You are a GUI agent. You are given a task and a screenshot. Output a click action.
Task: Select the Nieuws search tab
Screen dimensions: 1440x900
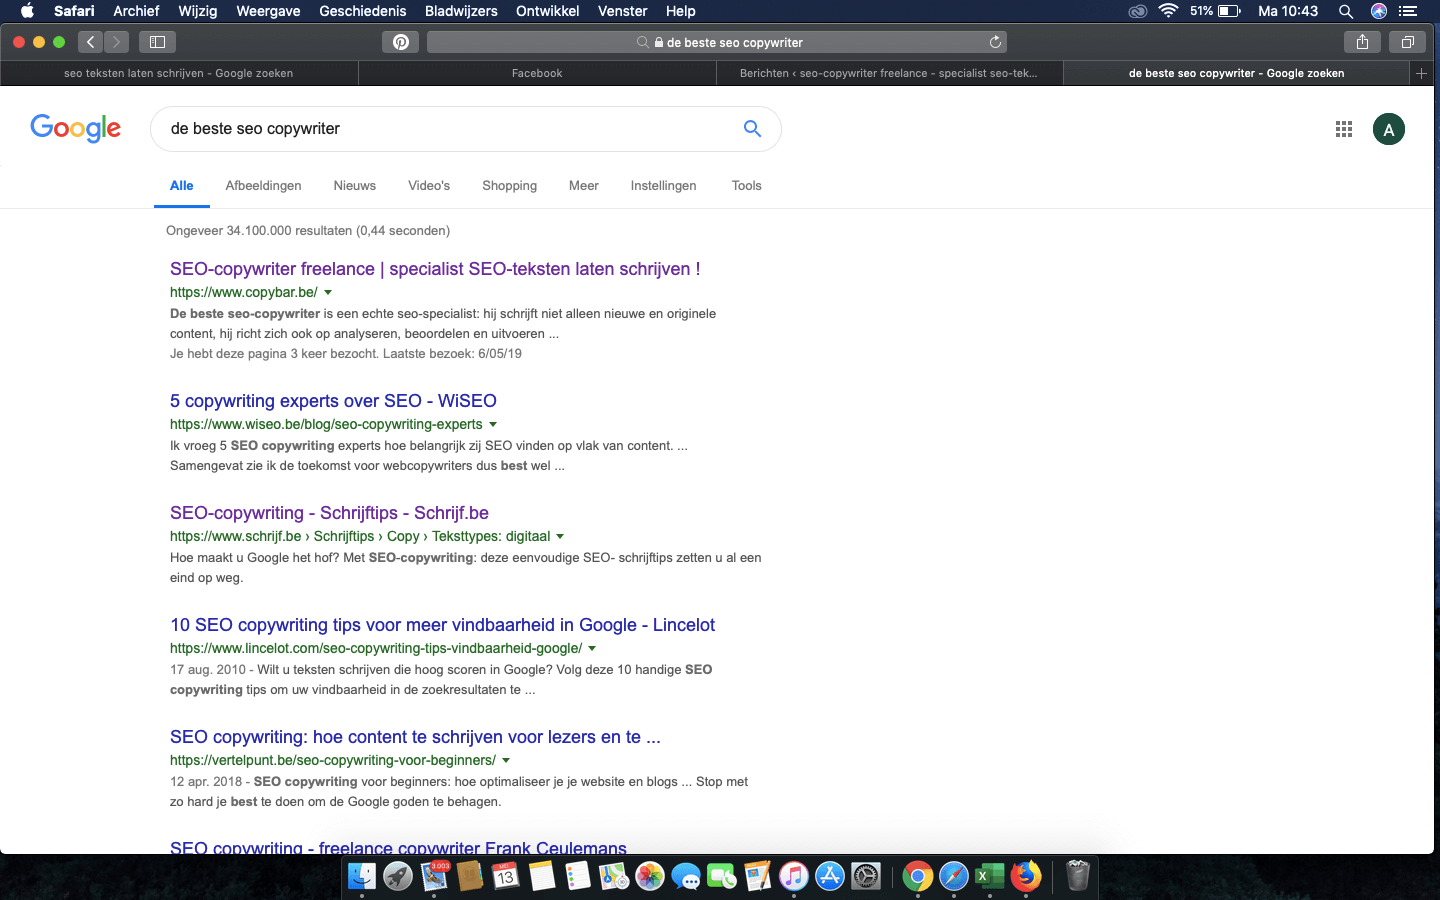(355, 186)
